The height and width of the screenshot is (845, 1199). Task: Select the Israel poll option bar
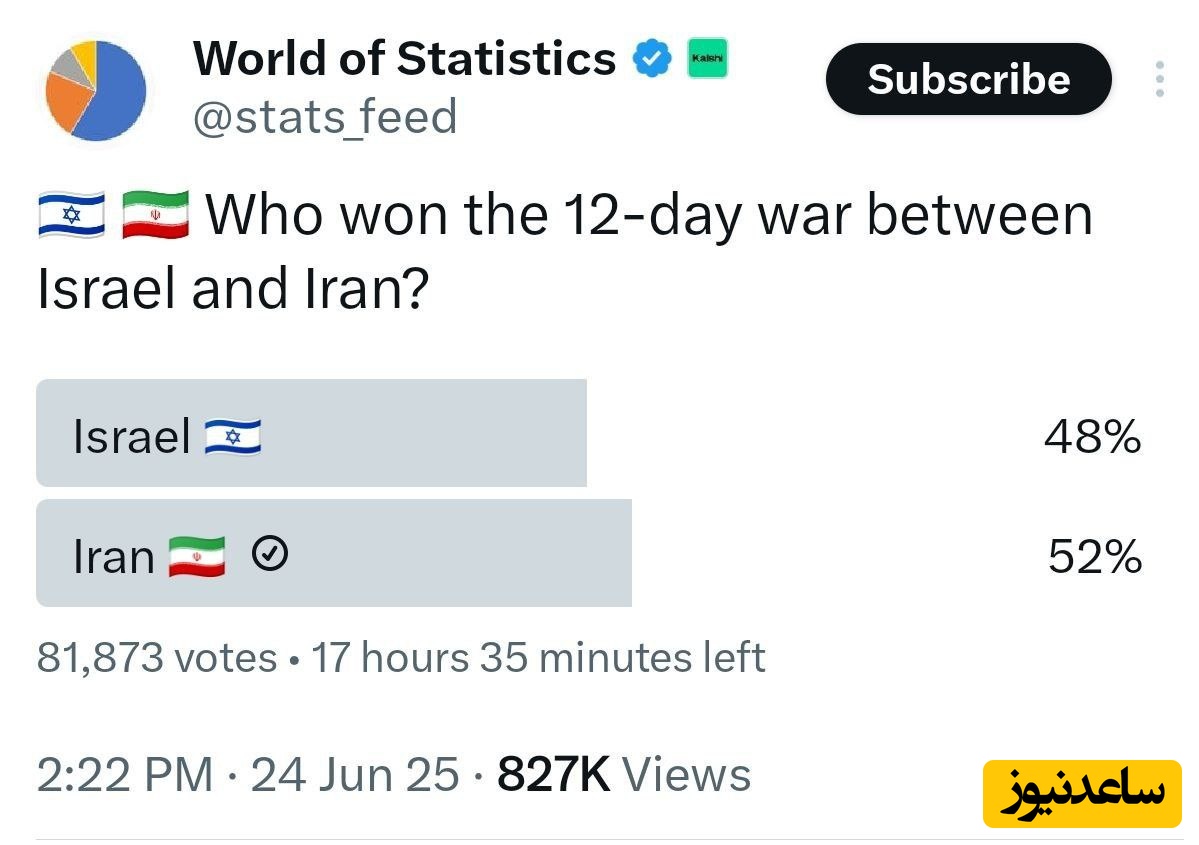pyautogui.click(x=311, y=433)
